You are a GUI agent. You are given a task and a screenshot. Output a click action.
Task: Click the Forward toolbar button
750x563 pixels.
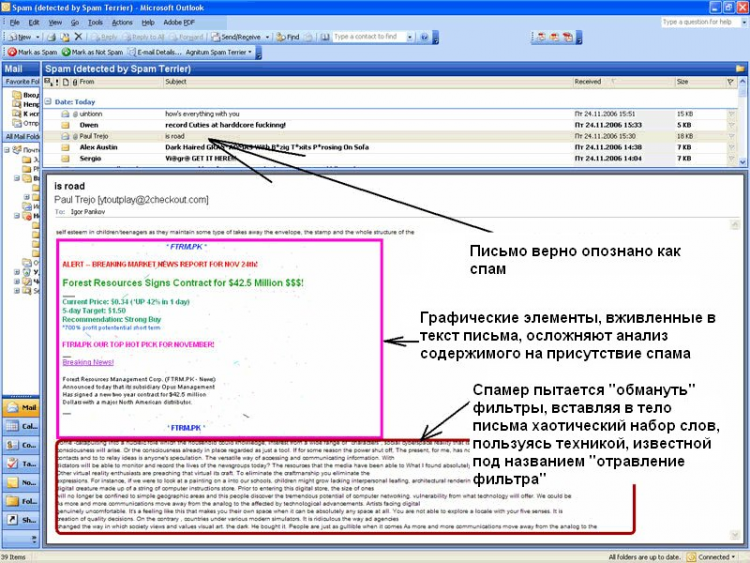point(187,37)
